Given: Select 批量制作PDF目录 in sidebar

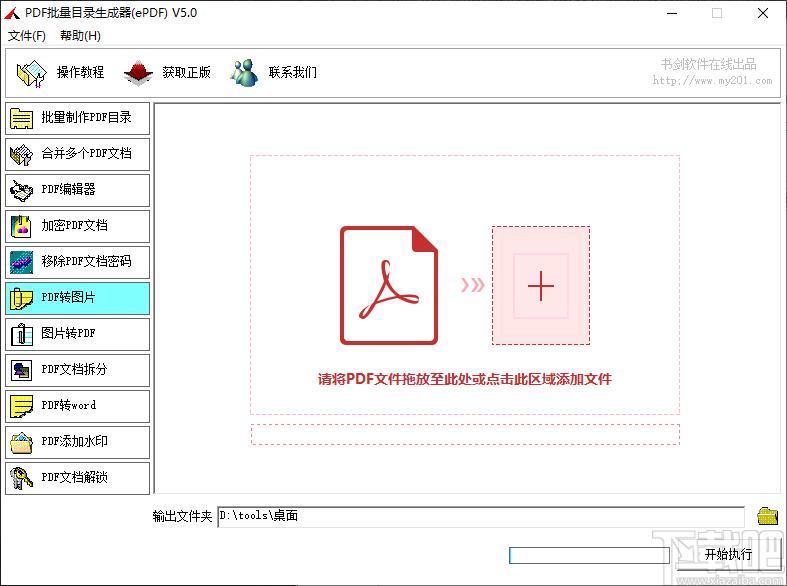Looking at the screenshot, I should click(x=78, y=118).
